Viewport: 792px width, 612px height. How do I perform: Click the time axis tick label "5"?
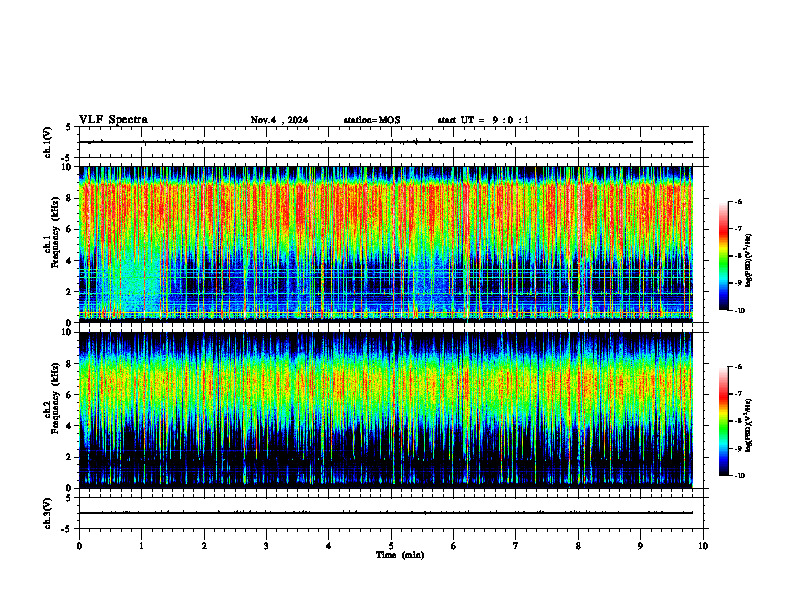(x=391, y=546)
